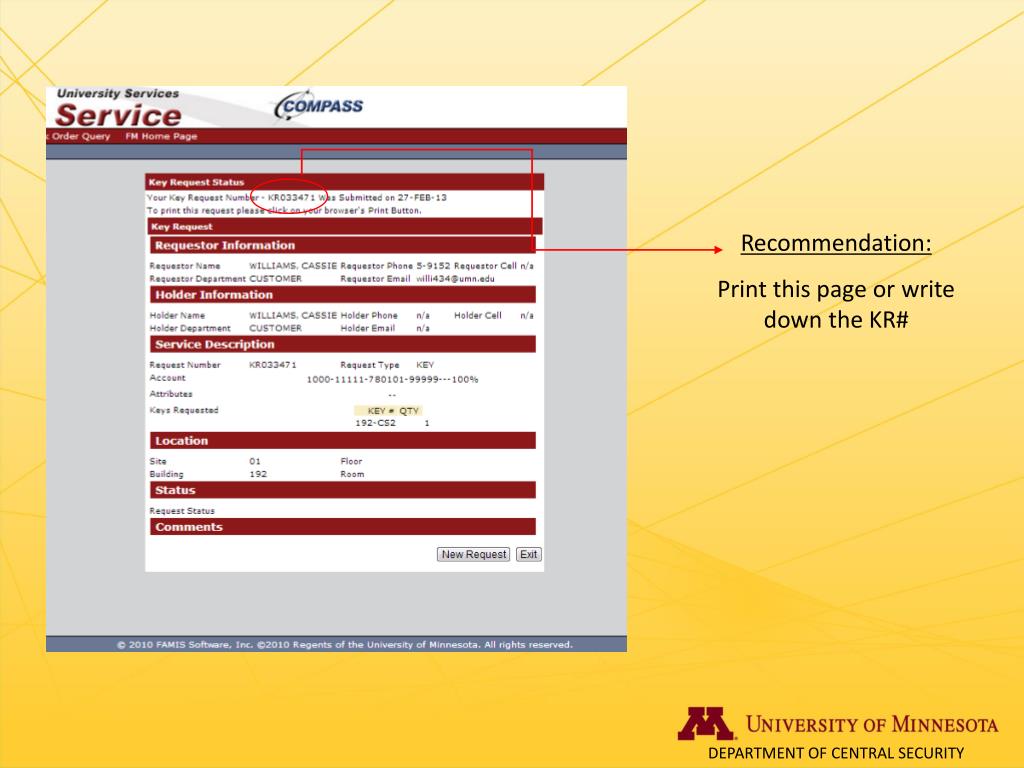This screenshot has width=1024, height=768.
Task: Open the Order Query menu link
Action: tap(80, 136)
